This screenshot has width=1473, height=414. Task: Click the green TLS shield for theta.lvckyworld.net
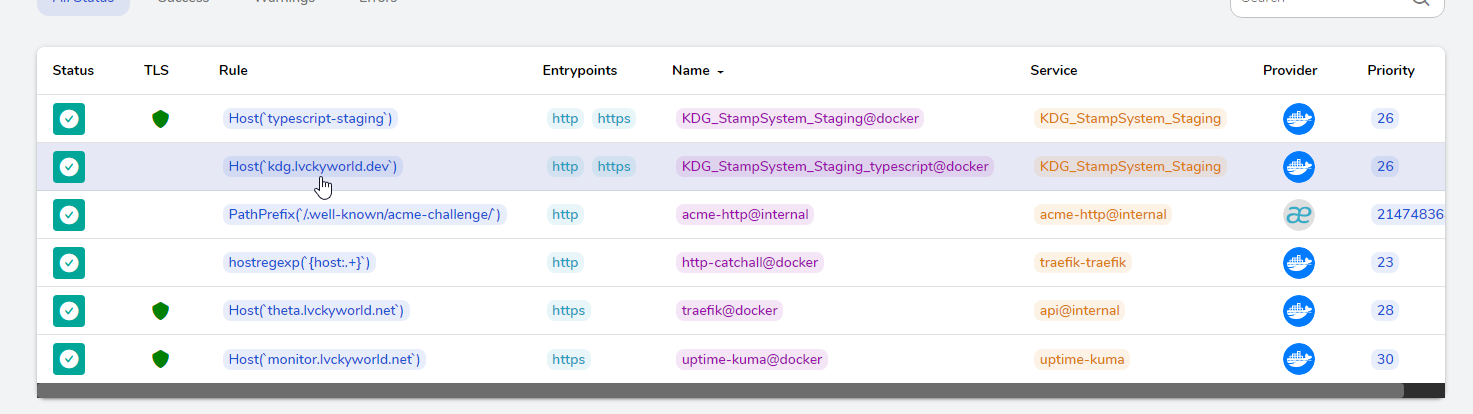pos(160,311)
